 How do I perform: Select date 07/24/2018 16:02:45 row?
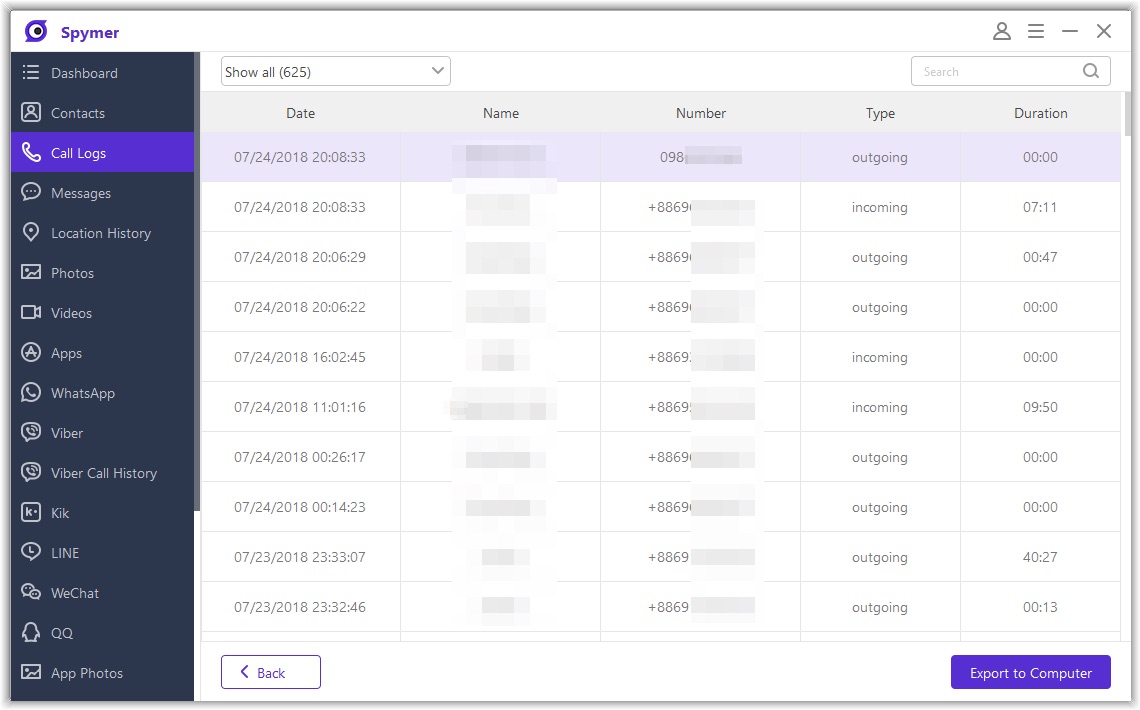click(660, 357)
